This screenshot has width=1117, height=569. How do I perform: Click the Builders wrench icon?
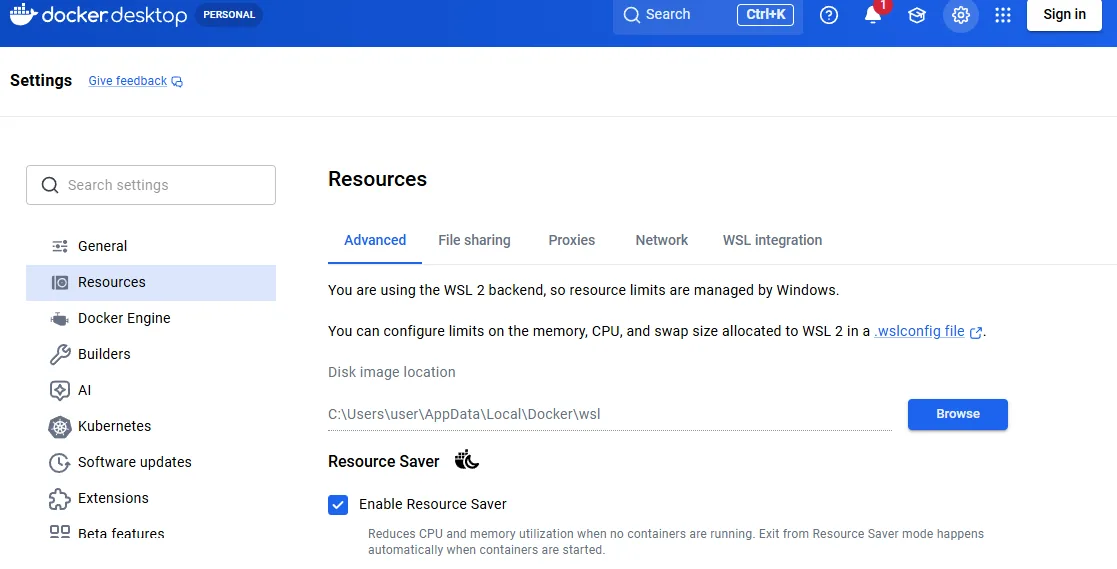point(60,354)
